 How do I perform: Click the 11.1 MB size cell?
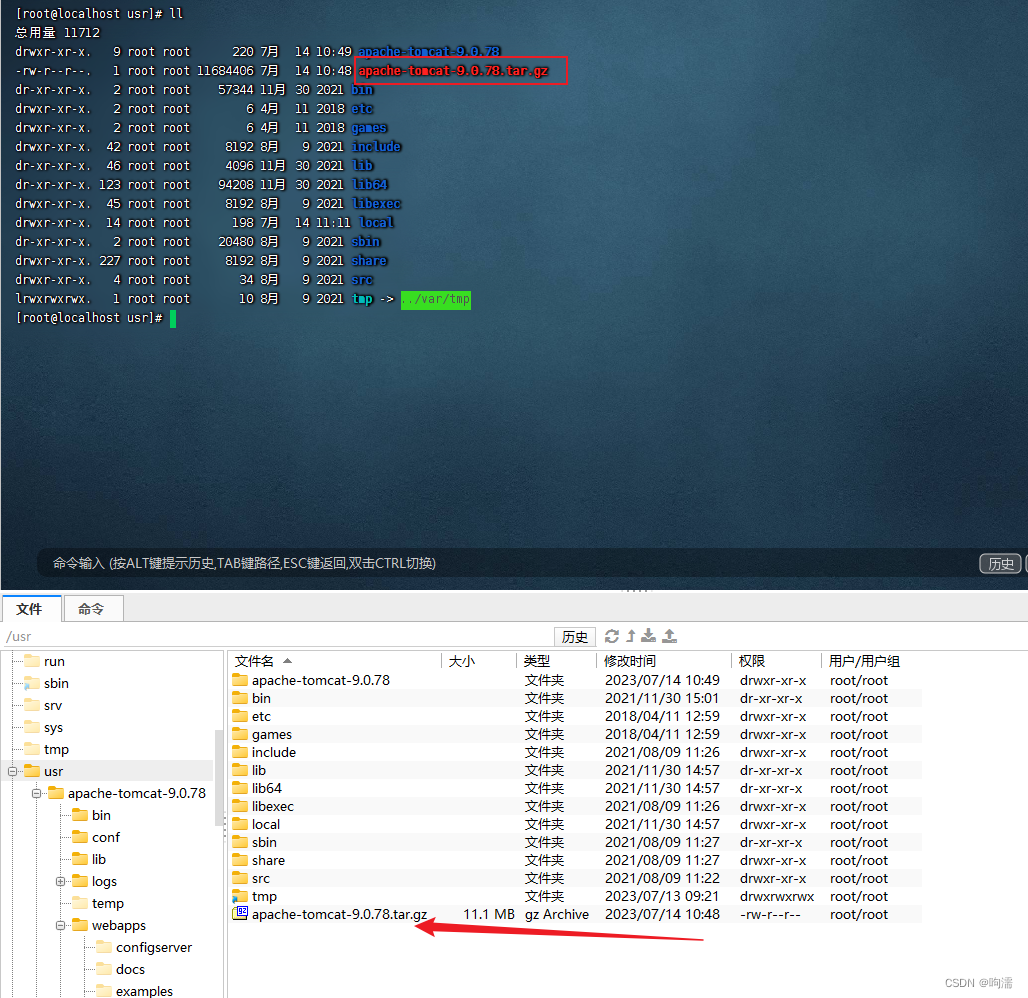click(488, 914)
